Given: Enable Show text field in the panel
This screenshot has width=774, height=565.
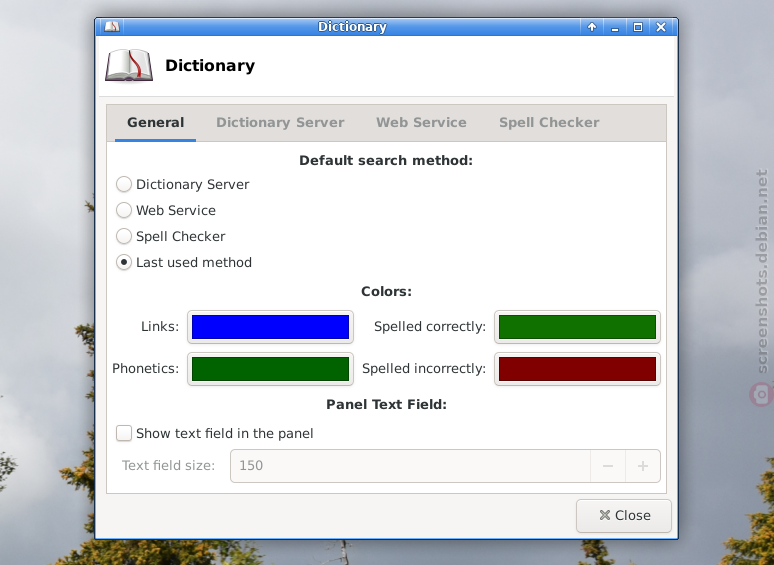Looking at the screenshot, I should [x=124, y=433].
